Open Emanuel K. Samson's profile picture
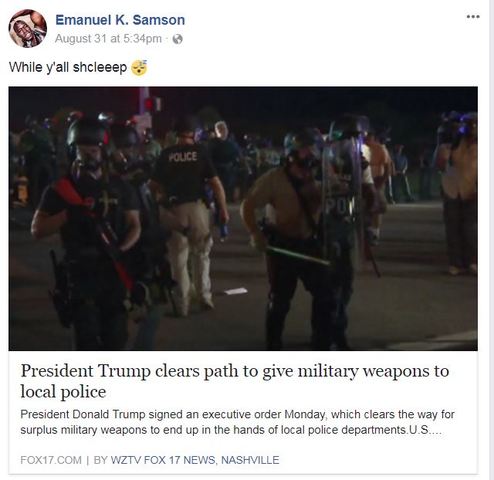The image size is (494, 480). click(28, 28)
